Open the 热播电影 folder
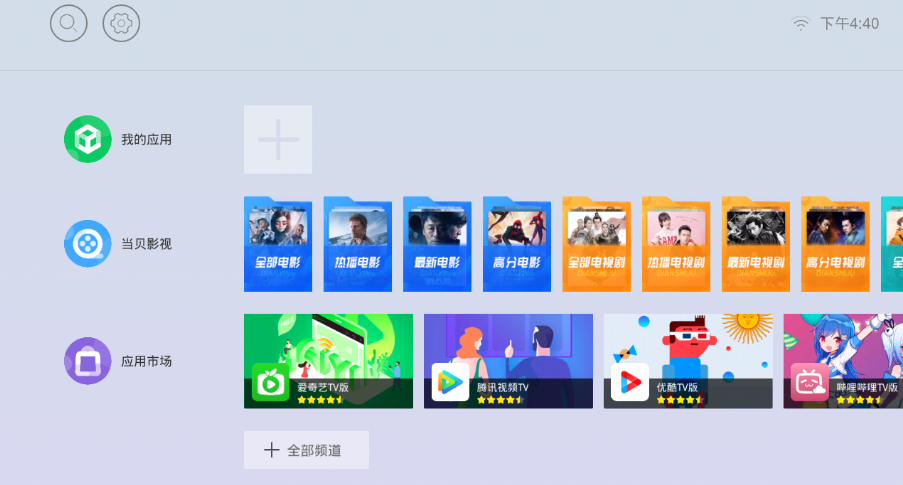 pos(358,244)
